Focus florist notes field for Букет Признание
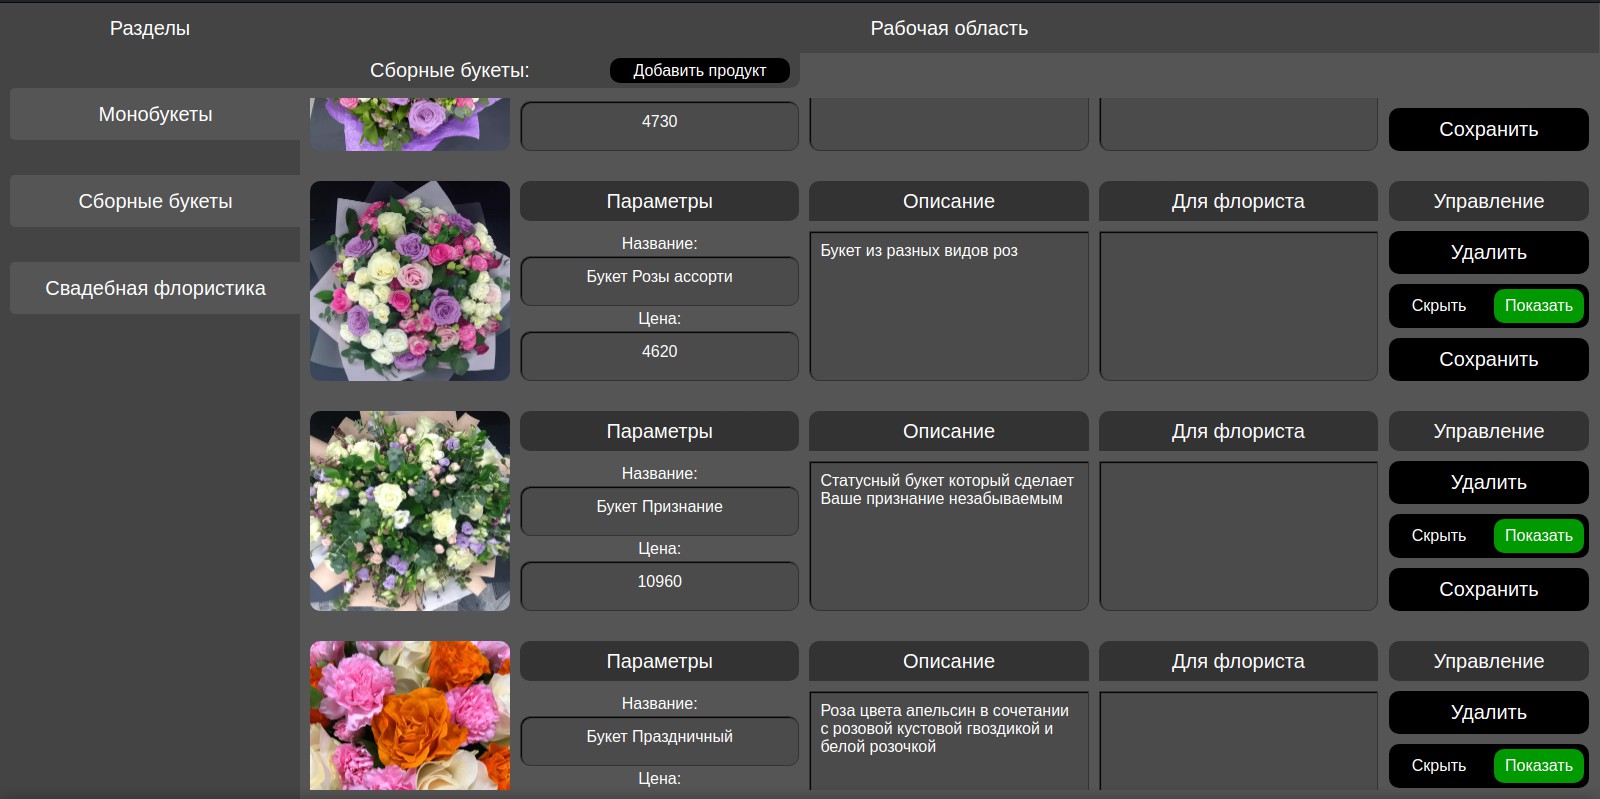 point(1239,536)
